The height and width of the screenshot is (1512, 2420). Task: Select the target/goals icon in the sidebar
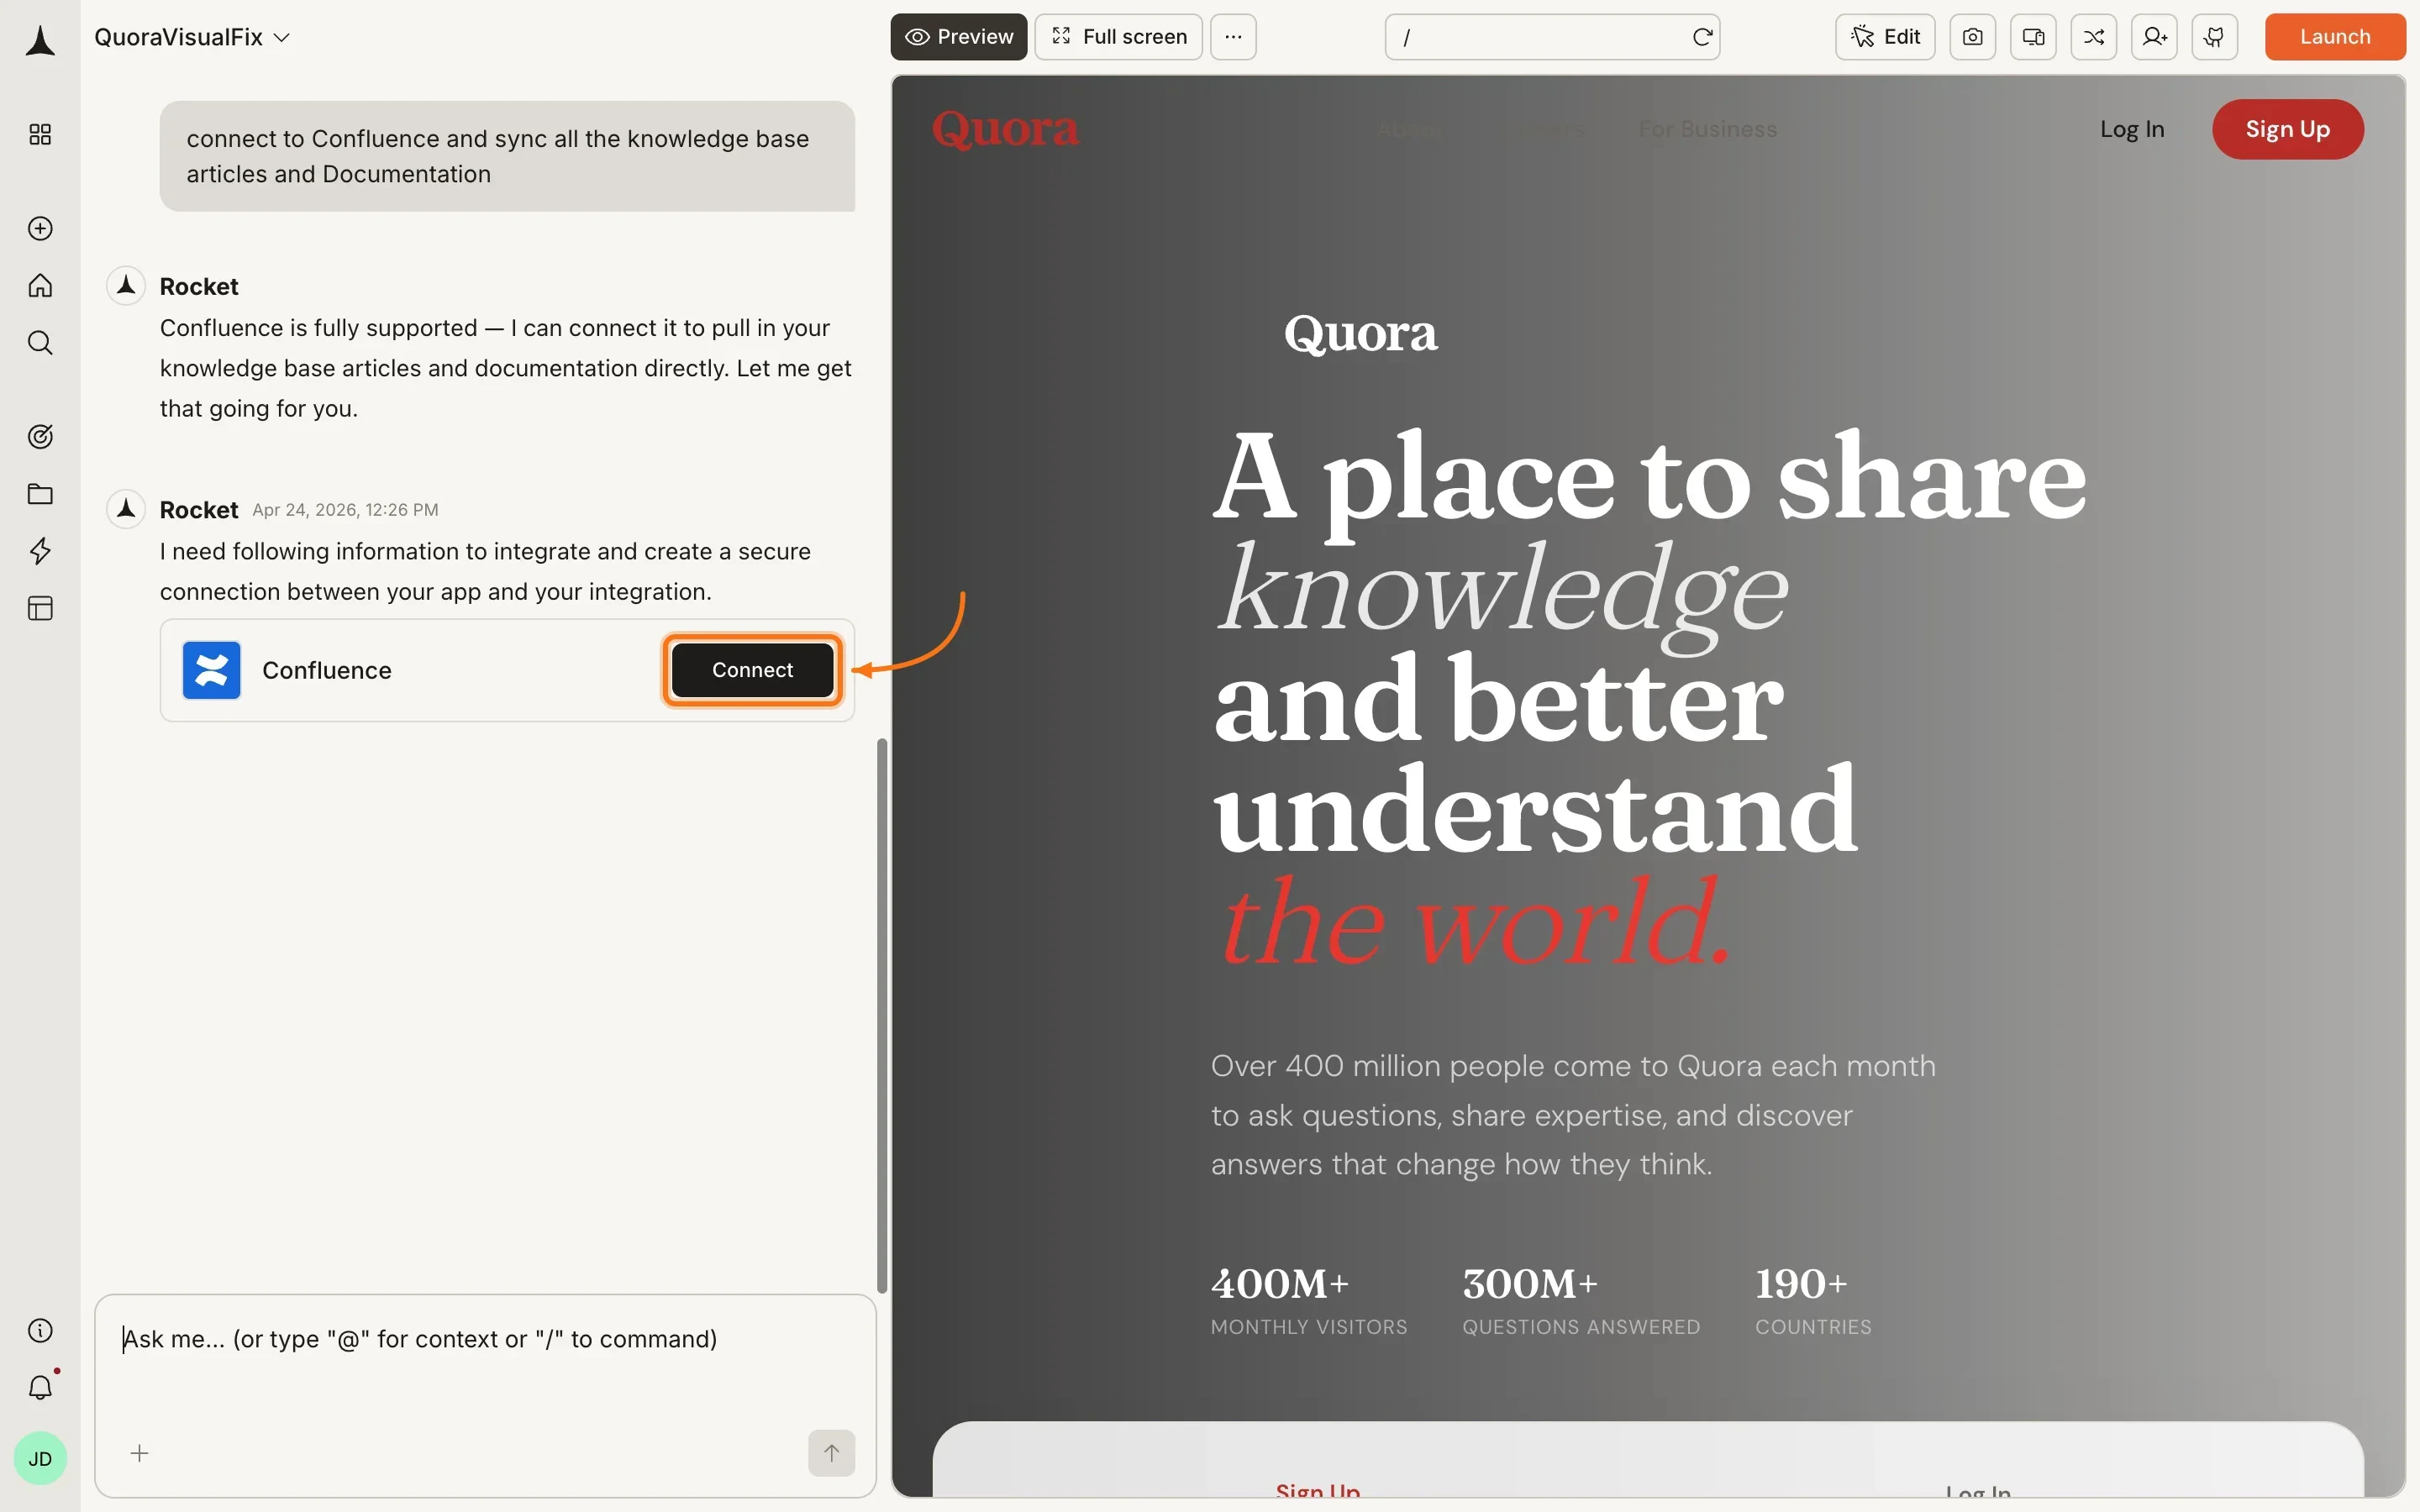point(40,435)
